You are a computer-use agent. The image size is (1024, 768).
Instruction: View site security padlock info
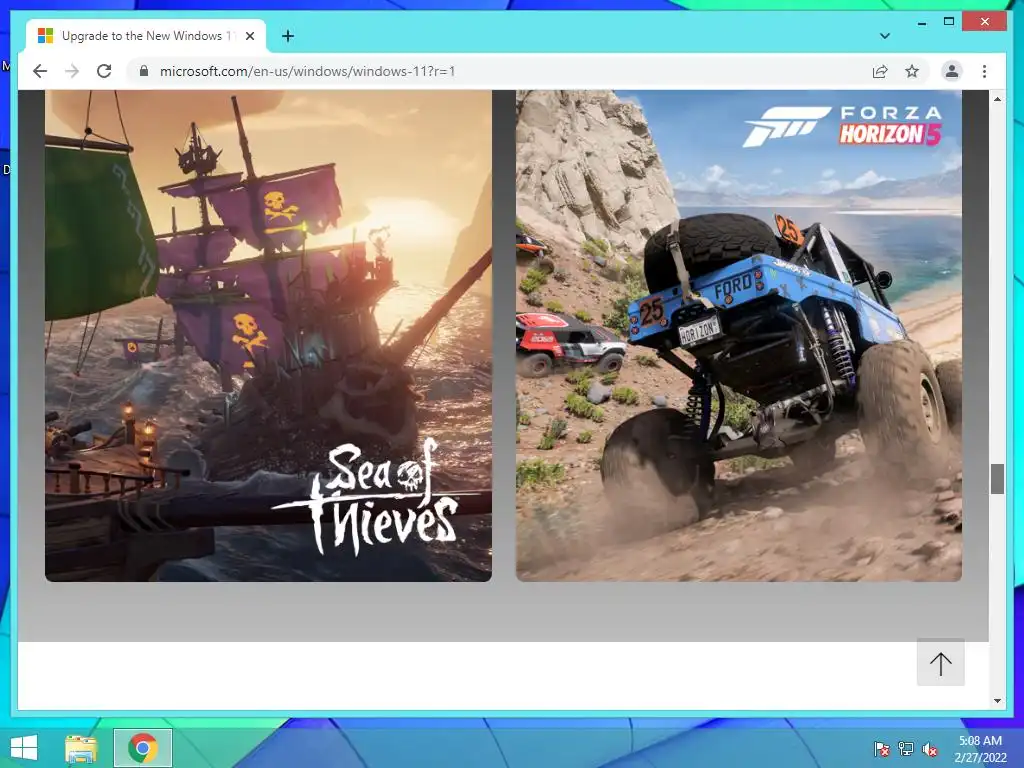(x=144, y=71)
